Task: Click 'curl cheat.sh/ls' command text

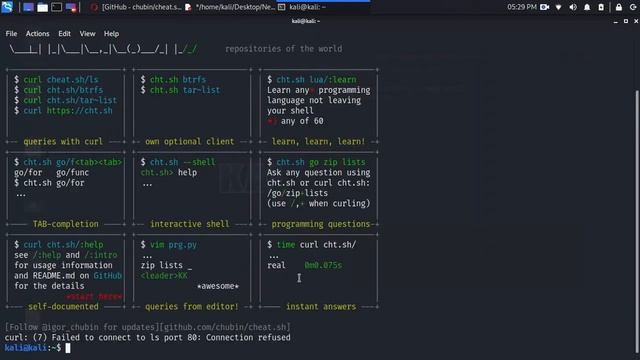Action: point(61,80)
